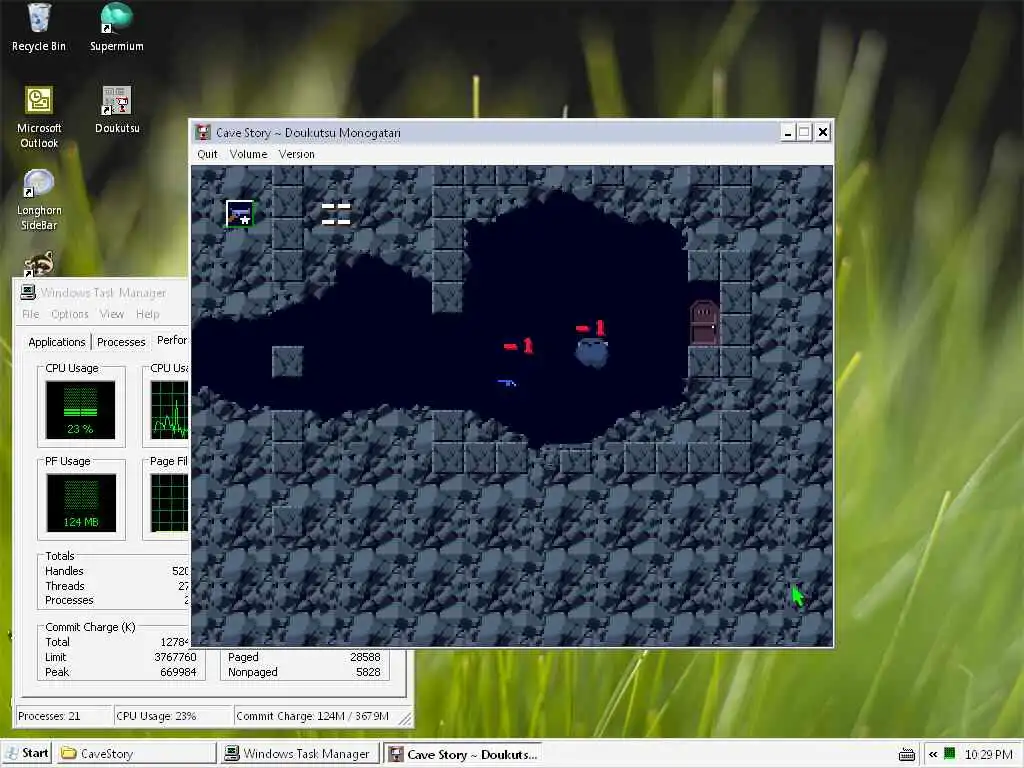Screen dimensions: 1024x768
Task: Switch to the Processes tab
Action: tap(121, 342)
